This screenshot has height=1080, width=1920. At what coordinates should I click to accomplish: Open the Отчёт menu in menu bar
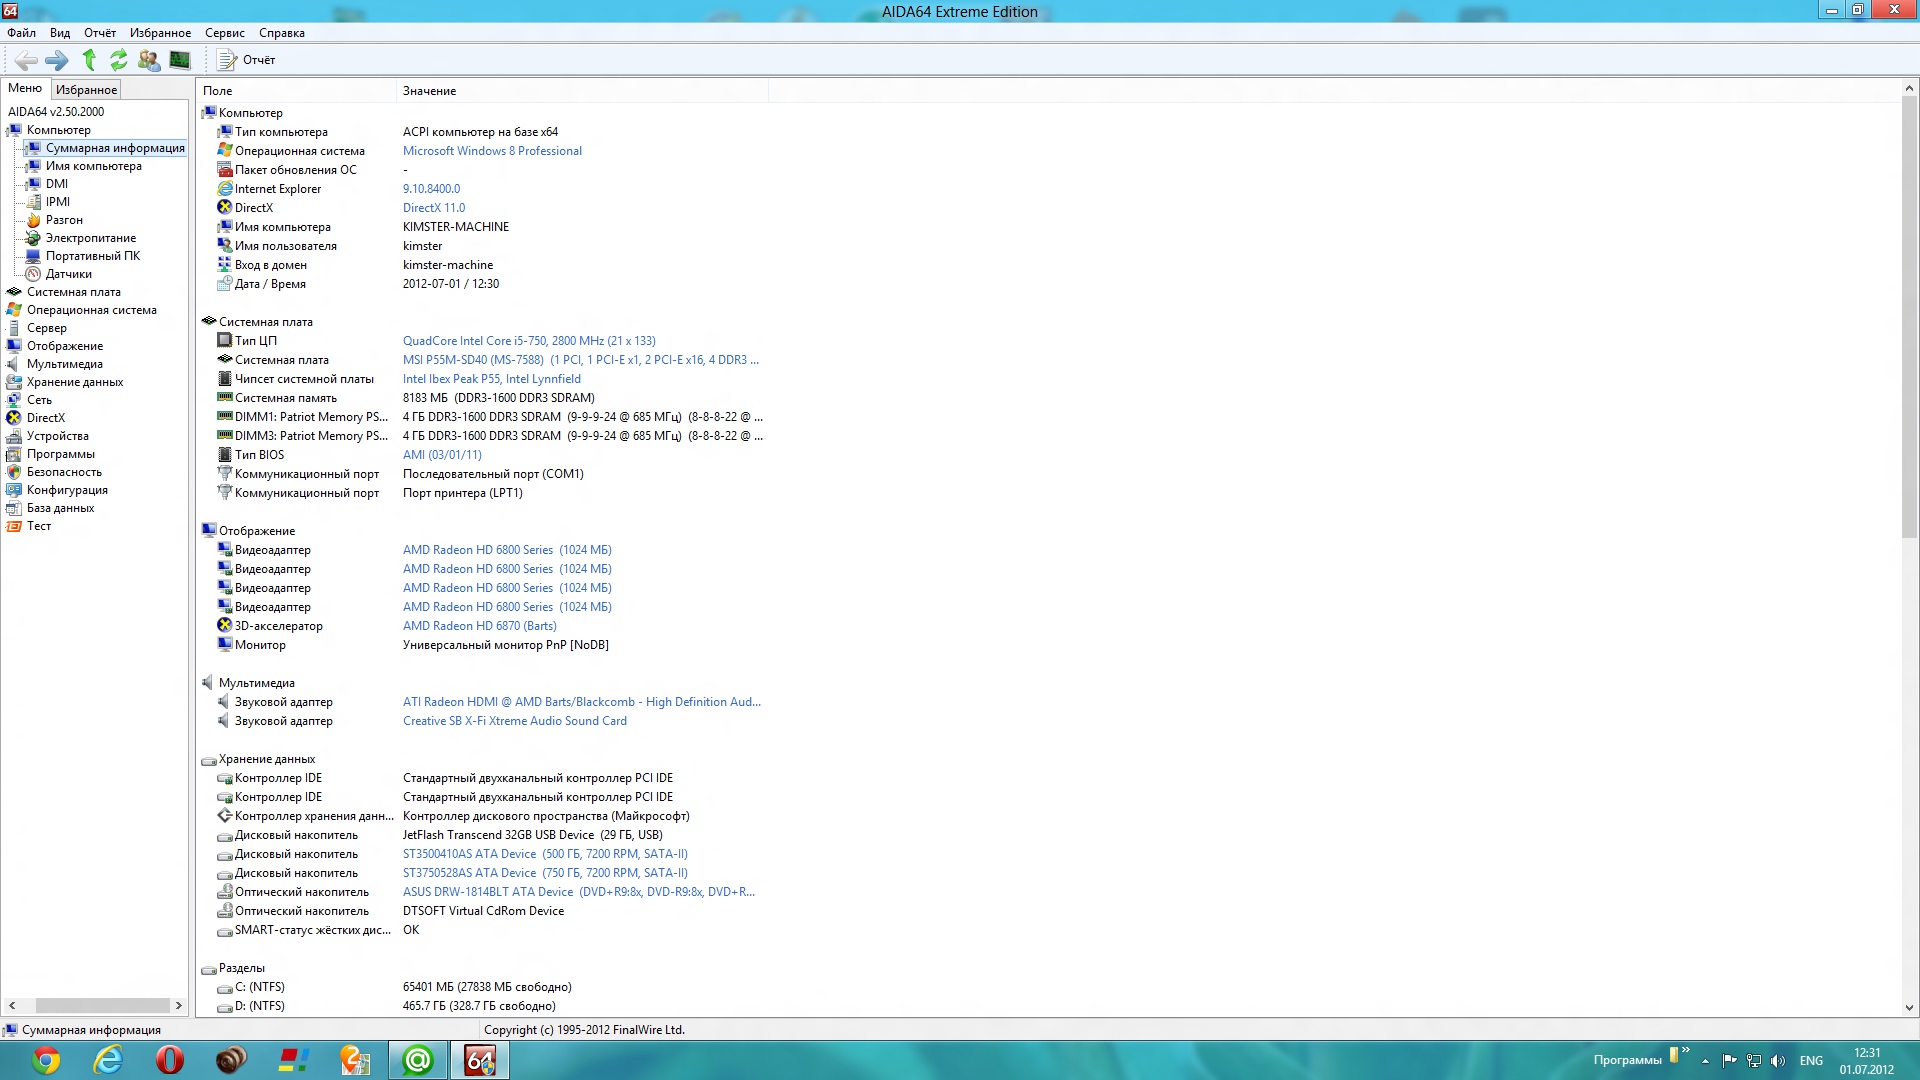(x=100, y=33)
